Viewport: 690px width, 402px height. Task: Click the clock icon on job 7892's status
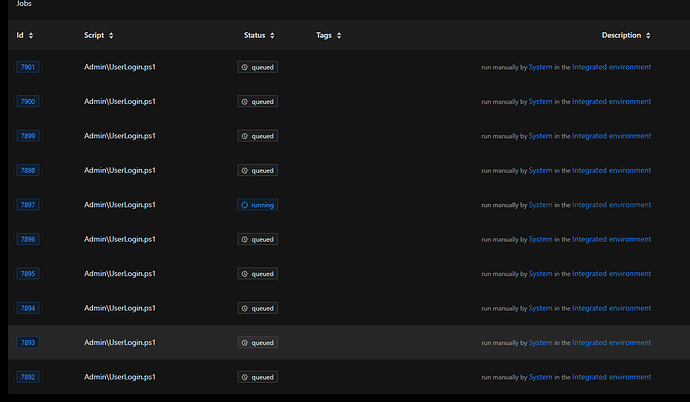coord(244,377)
